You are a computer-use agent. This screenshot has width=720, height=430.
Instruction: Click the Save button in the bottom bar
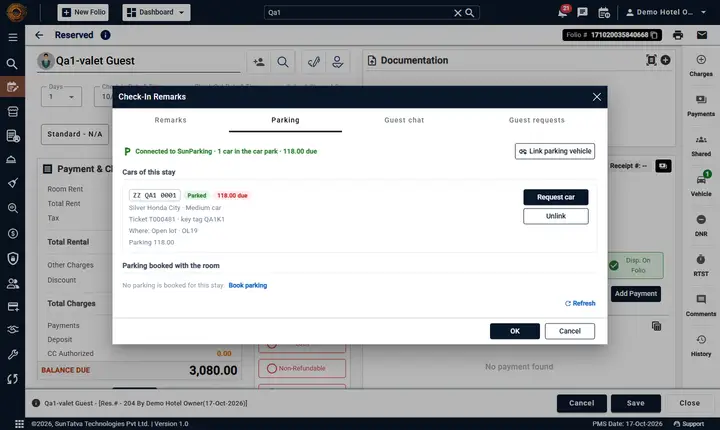(x=636, y=403)
